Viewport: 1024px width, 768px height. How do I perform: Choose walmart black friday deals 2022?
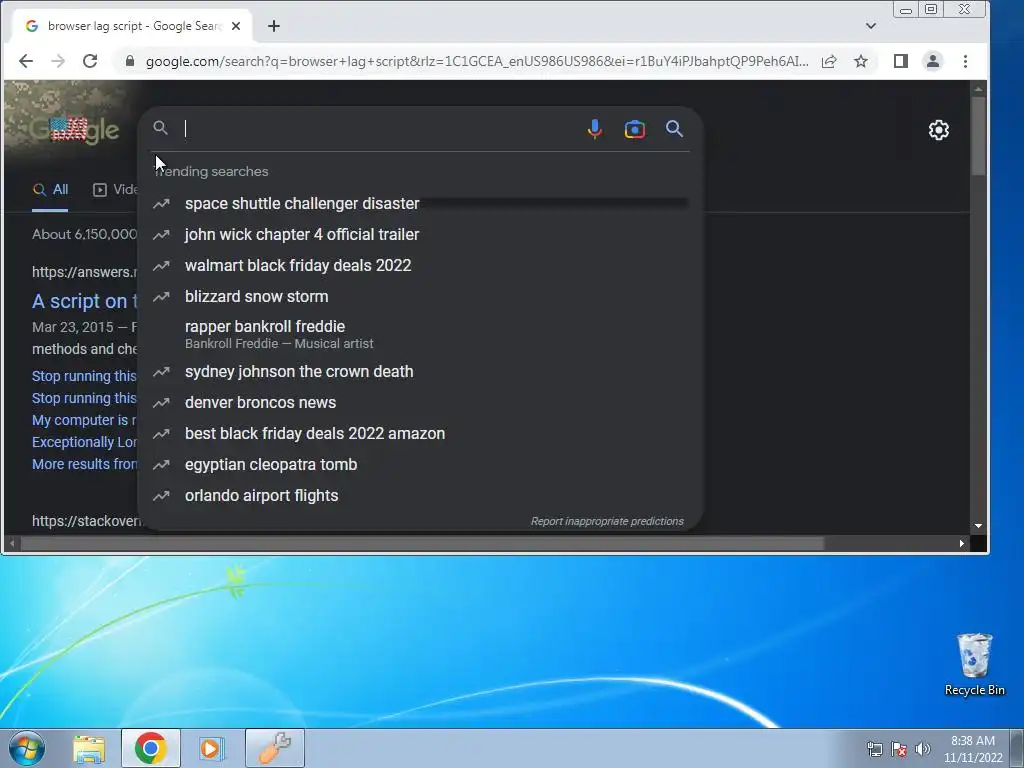(420, 266)
